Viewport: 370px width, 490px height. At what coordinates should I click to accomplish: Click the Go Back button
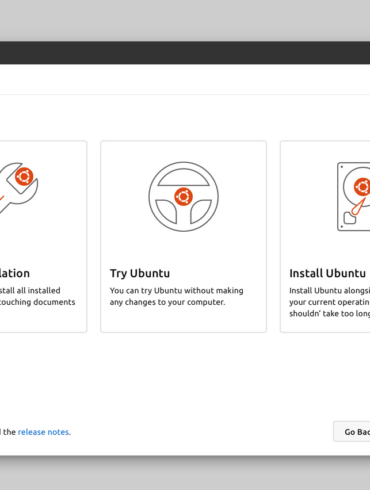[352, 432]
